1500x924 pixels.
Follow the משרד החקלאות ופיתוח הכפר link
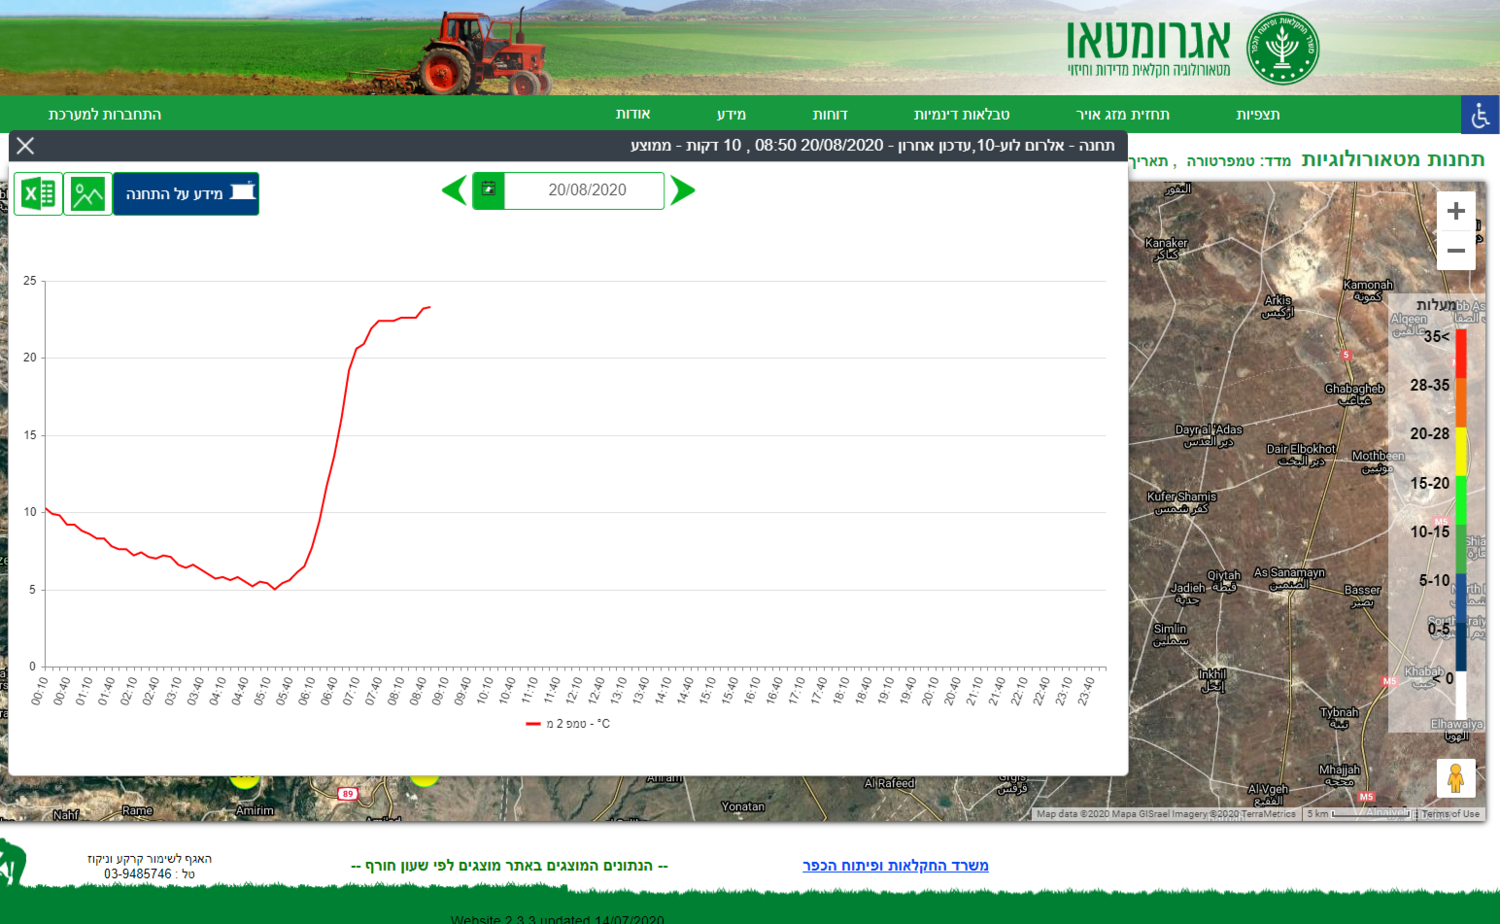click(895, 866)
